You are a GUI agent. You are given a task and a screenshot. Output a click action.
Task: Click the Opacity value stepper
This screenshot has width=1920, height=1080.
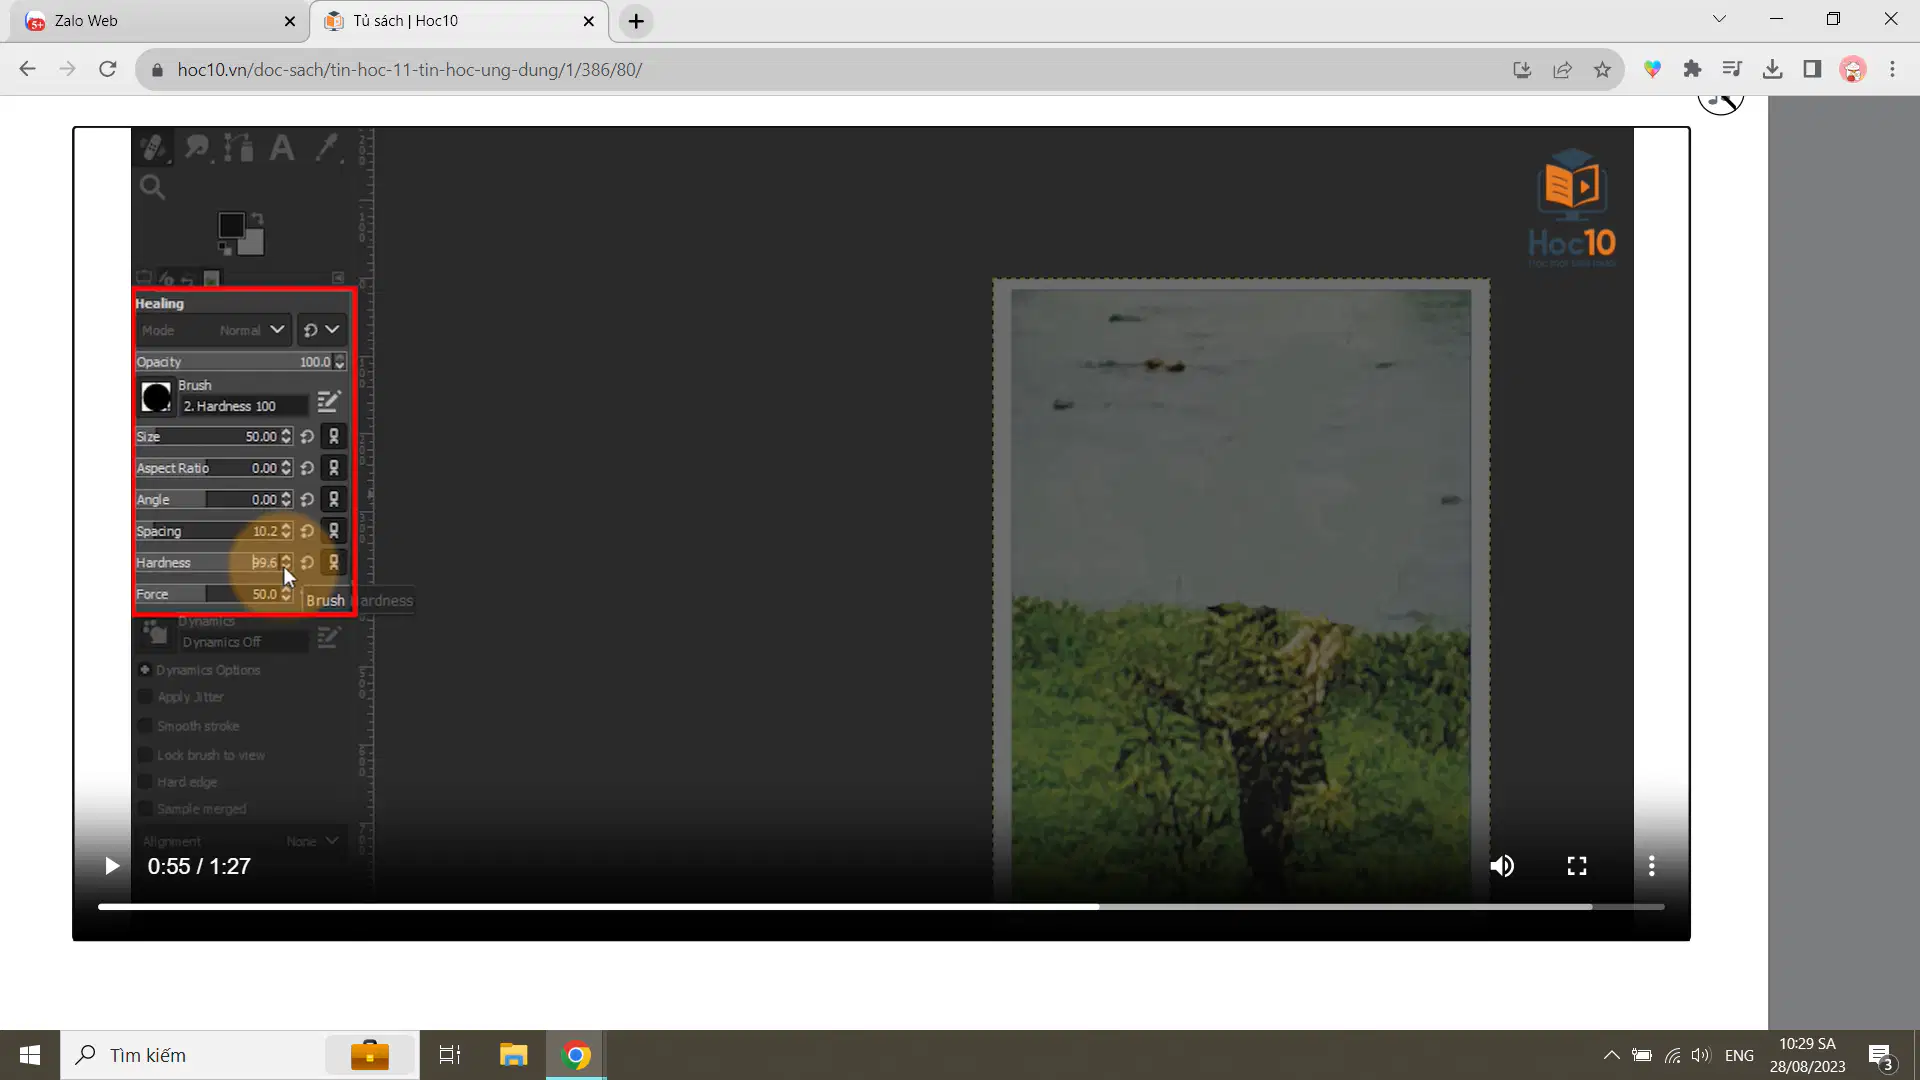click(x=340, y=362)
